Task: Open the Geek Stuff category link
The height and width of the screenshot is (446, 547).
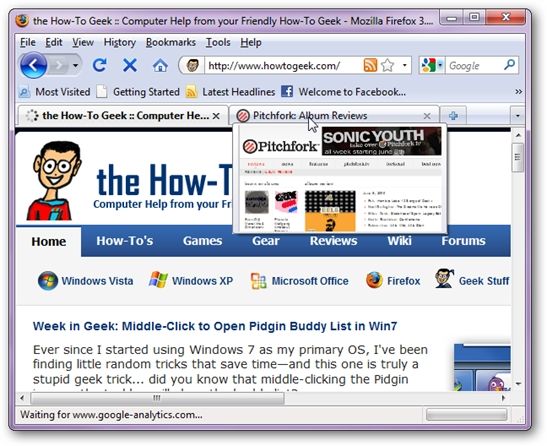Action: coord(484,281)
